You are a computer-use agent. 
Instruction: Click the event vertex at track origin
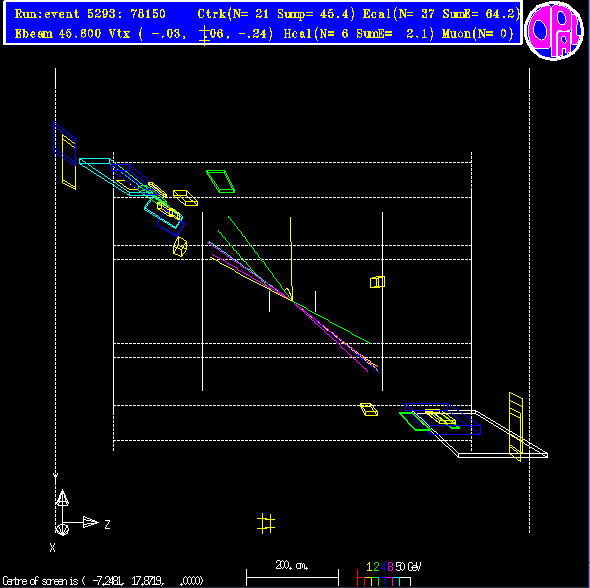pos(292,300)
